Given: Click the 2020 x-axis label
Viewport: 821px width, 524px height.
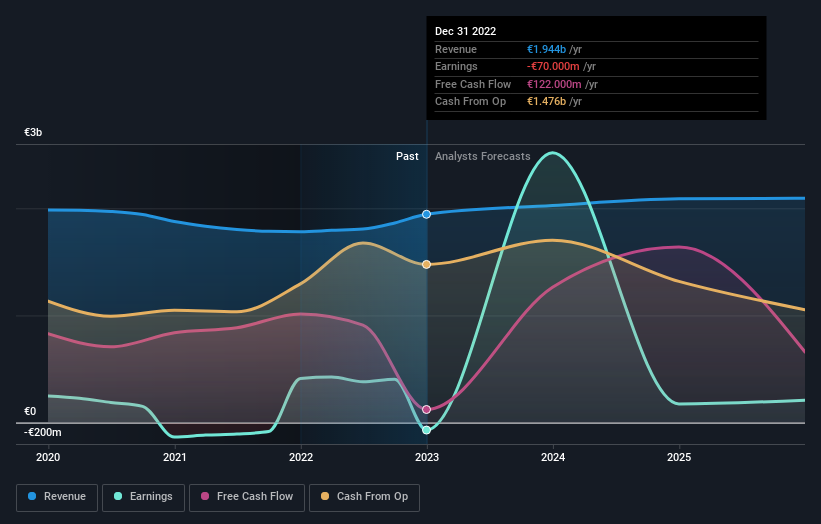Looking at the screenshot, I should pos(48,457).
